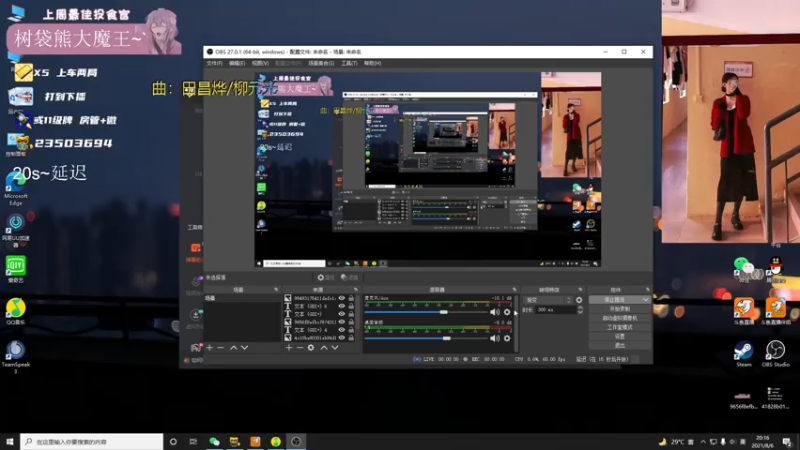The width and height of the screenshot is (800, 450).
Task: Click the 滤镜 filters button above the docks
Action: tap(349, 278)
